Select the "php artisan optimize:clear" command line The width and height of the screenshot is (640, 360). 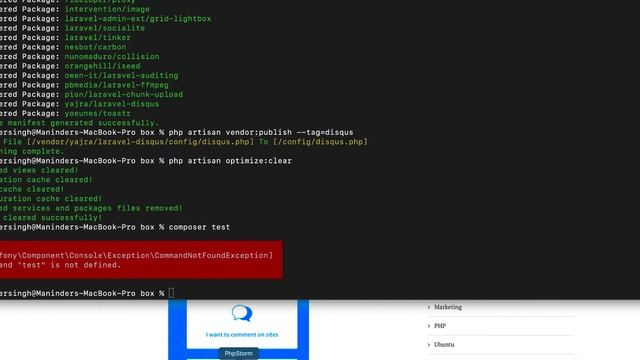230,161
